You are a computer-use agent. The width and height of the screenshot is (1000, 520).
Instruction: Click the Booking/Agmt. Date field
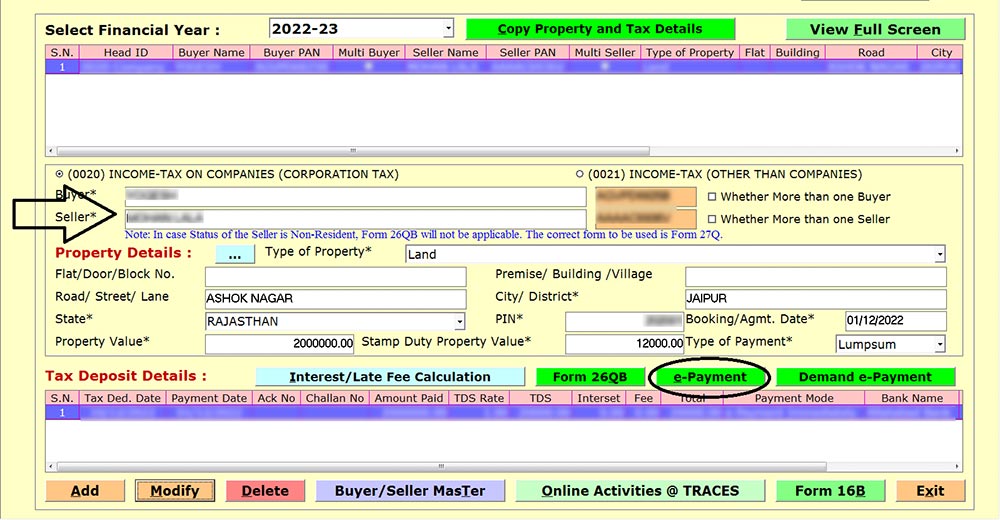(895, 321)
